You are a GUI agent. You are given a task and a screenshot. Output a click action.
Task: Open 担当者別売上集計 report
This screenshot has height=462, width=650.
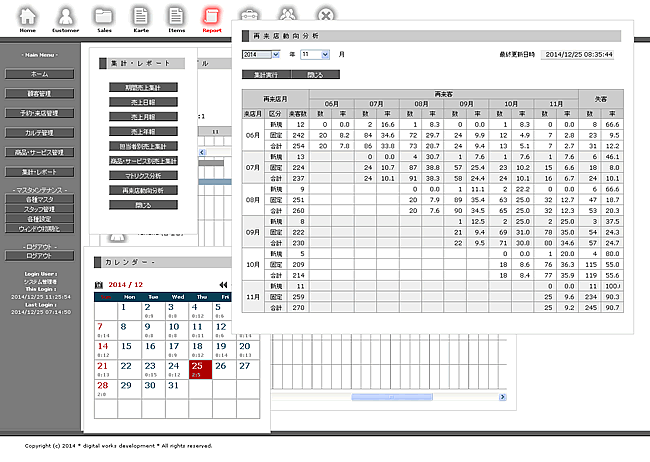pyautogui.click(x=143, y=146)
